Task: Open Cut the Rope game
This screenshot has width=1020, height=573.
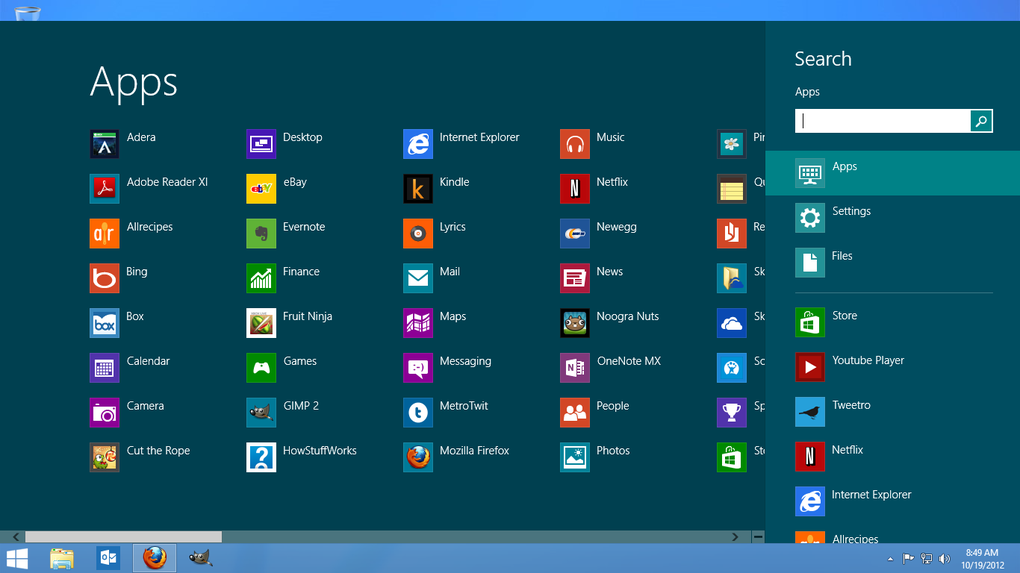Action: tap(104, 457)
